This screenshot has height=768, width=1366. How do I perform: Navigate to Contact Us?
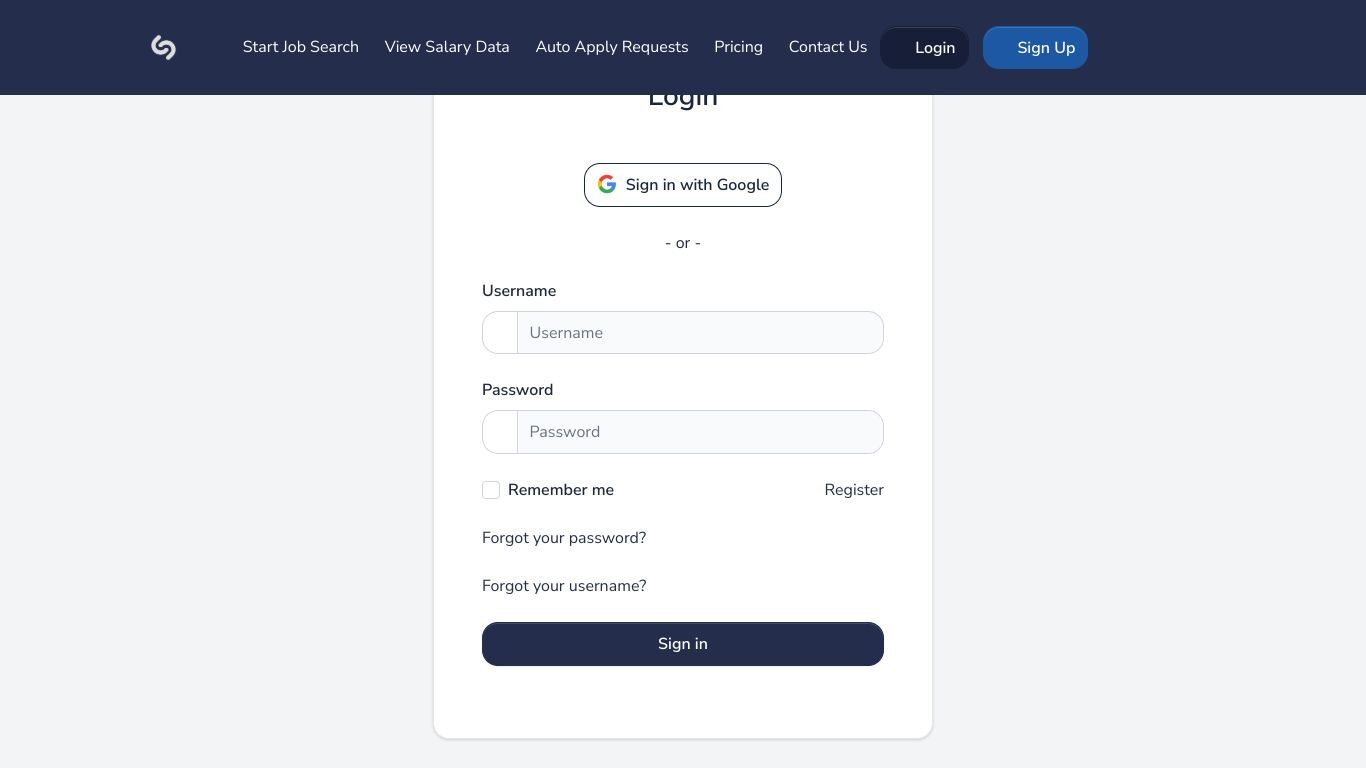point(828,47)
